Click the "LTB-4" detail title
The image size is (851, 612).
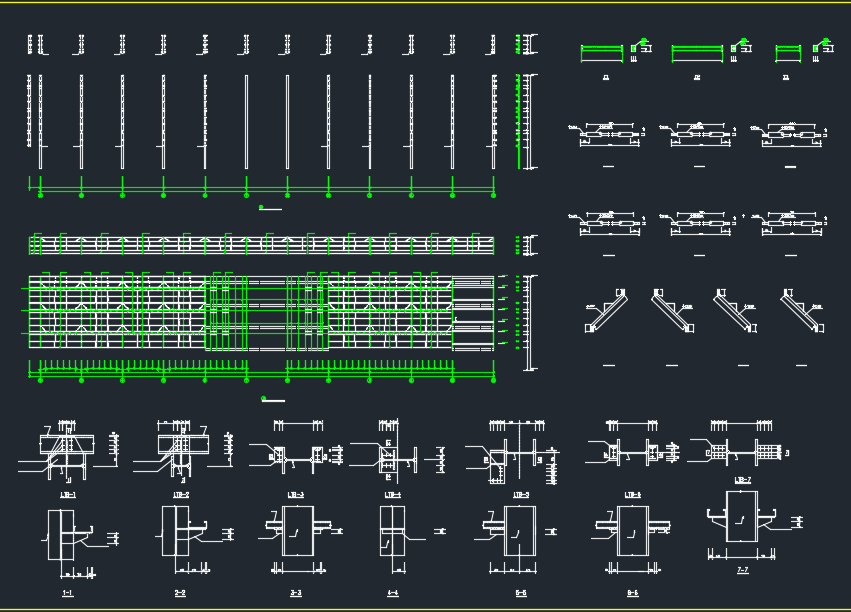tap(393, 495)
